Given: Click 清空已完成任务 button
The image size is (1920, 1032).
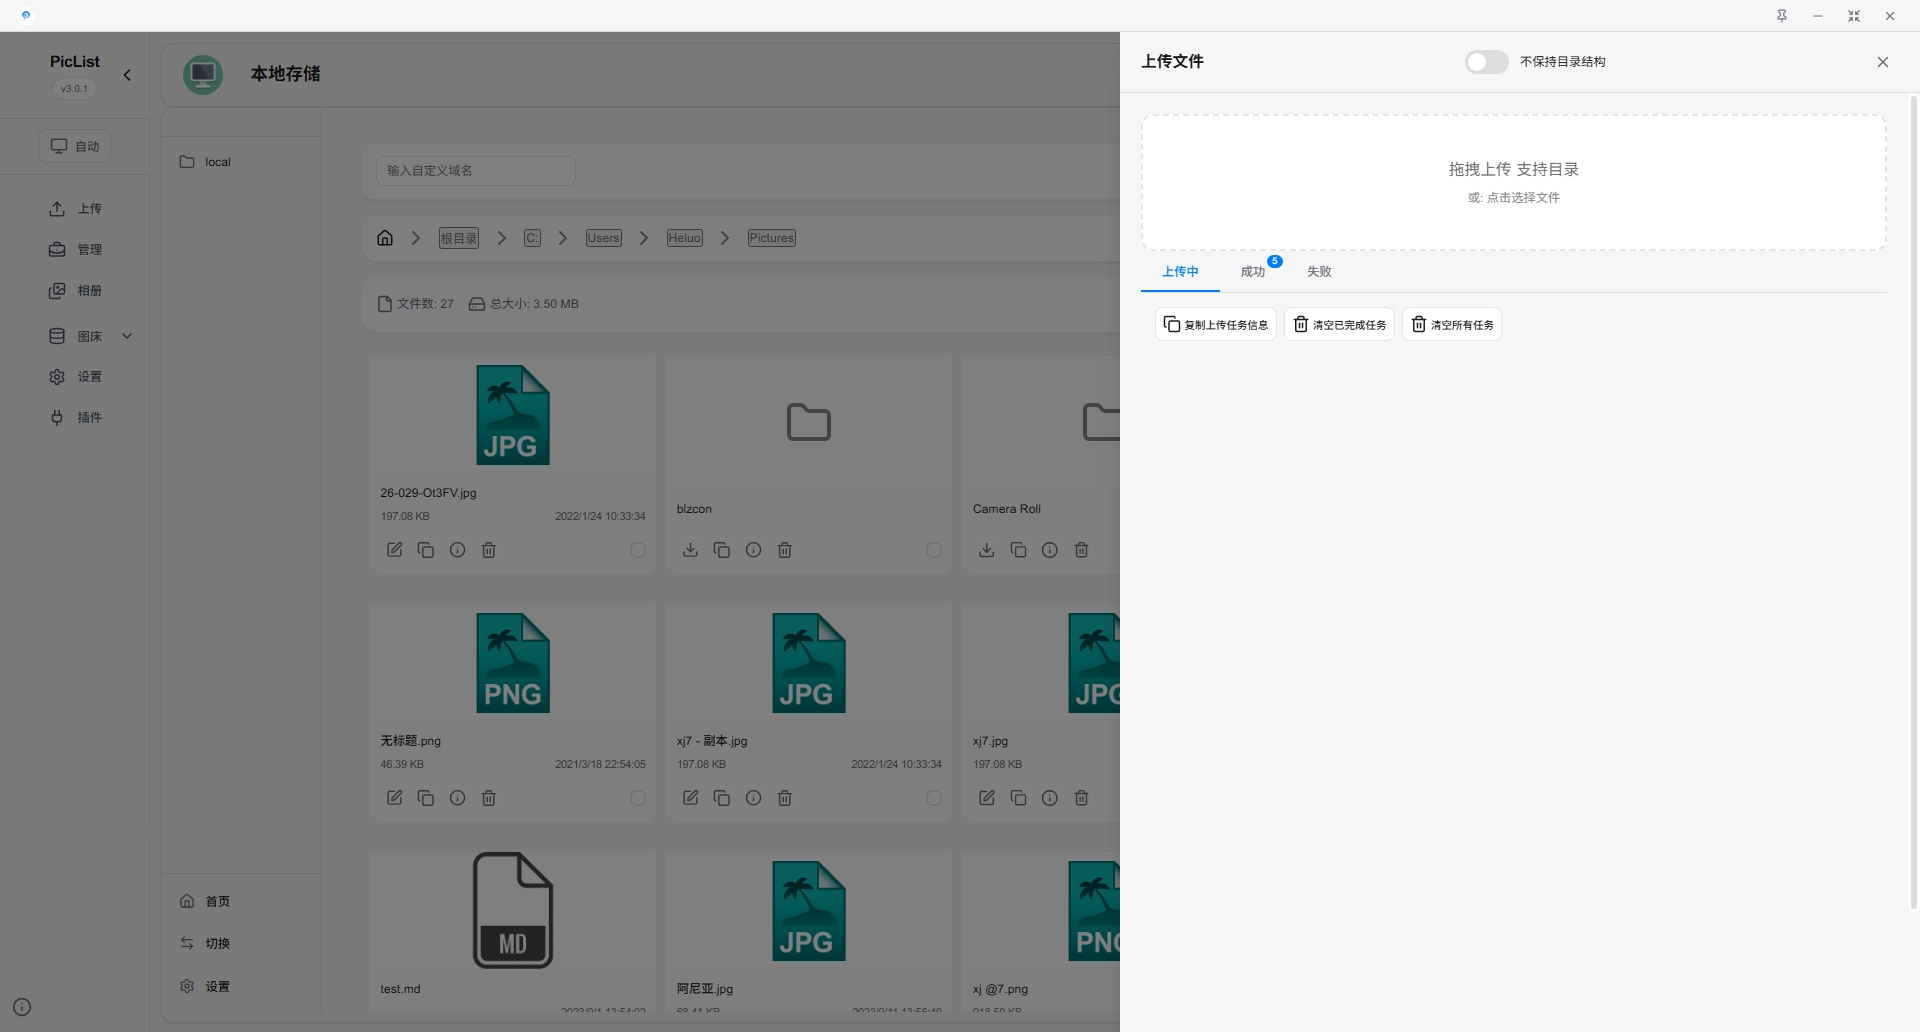Looking at the screenshot, I should [1339, 324].
